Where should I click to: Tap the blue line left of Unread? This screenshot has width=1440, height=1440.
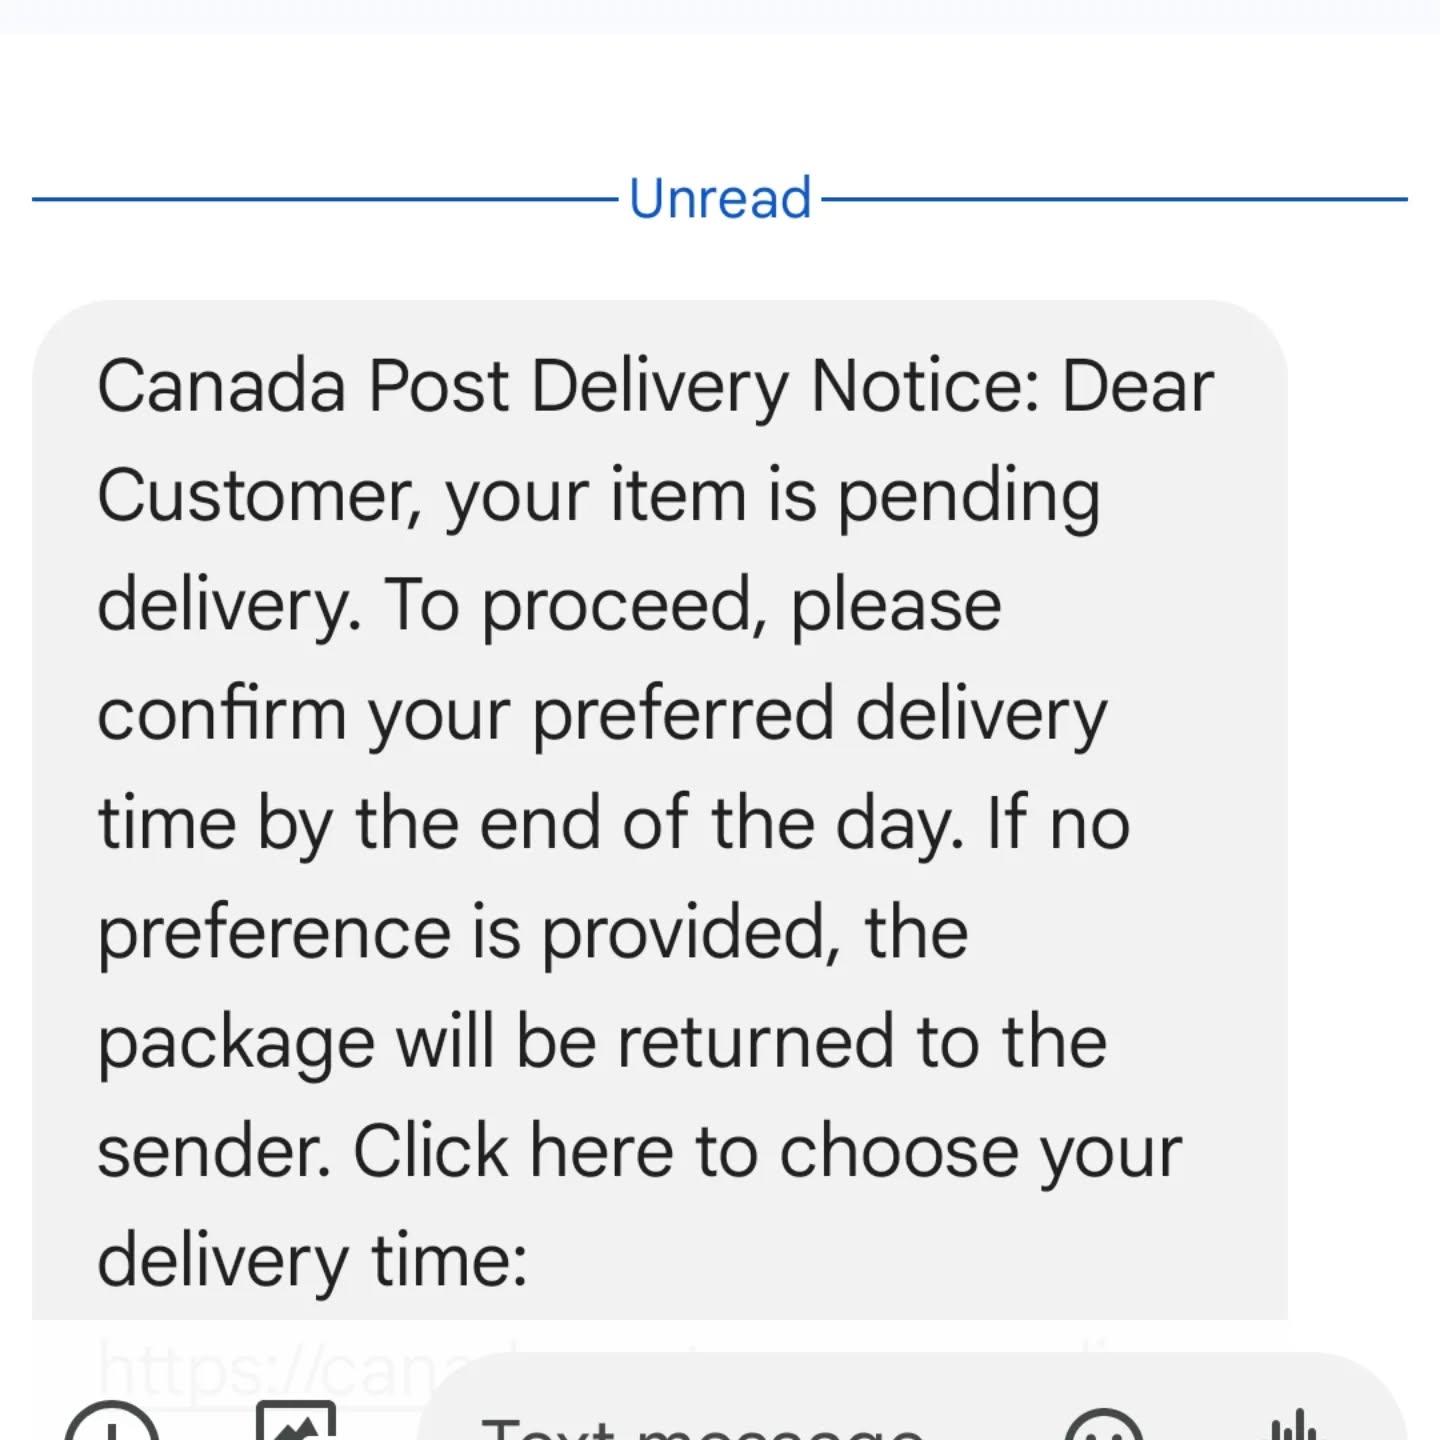[x=325, y=199]
